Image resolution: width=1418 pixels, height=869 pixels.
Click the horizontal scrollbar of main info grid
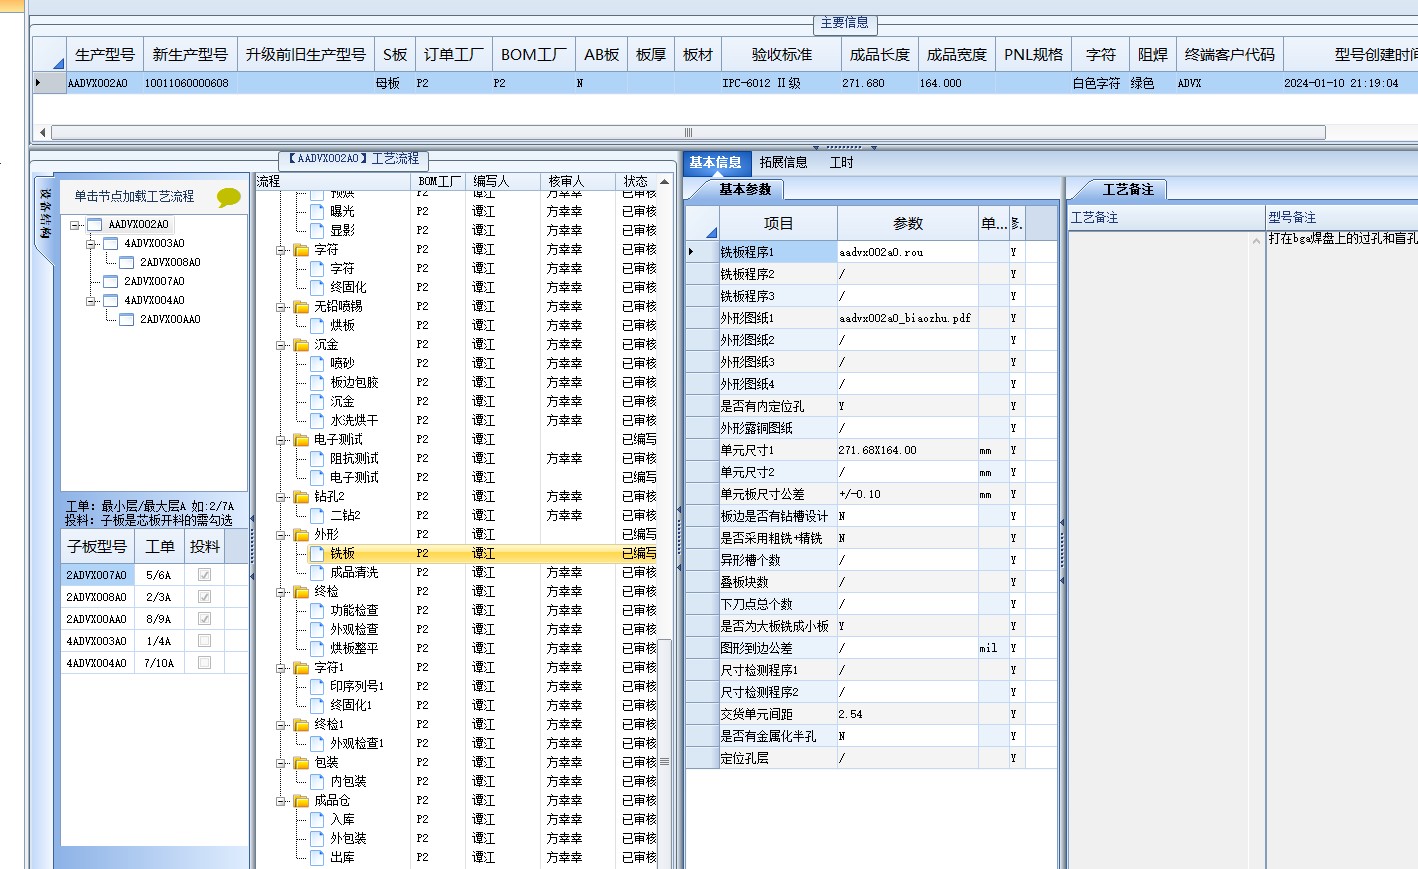pos(688,132)
